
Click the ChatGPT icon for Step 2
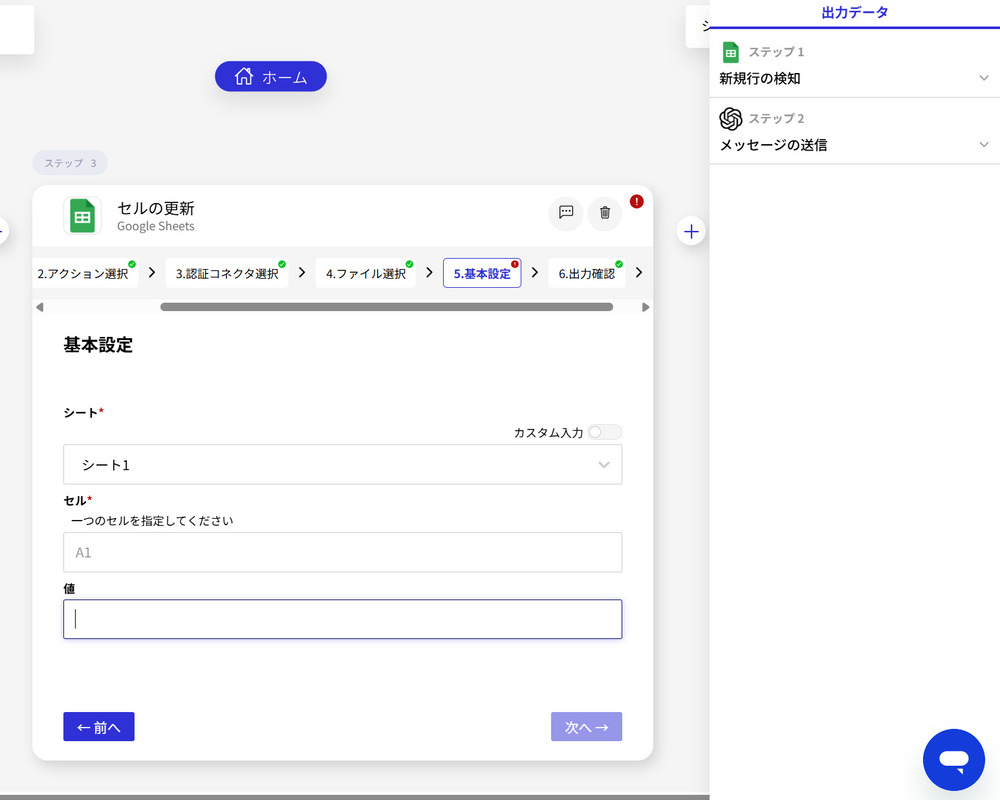tap(731, 119)
